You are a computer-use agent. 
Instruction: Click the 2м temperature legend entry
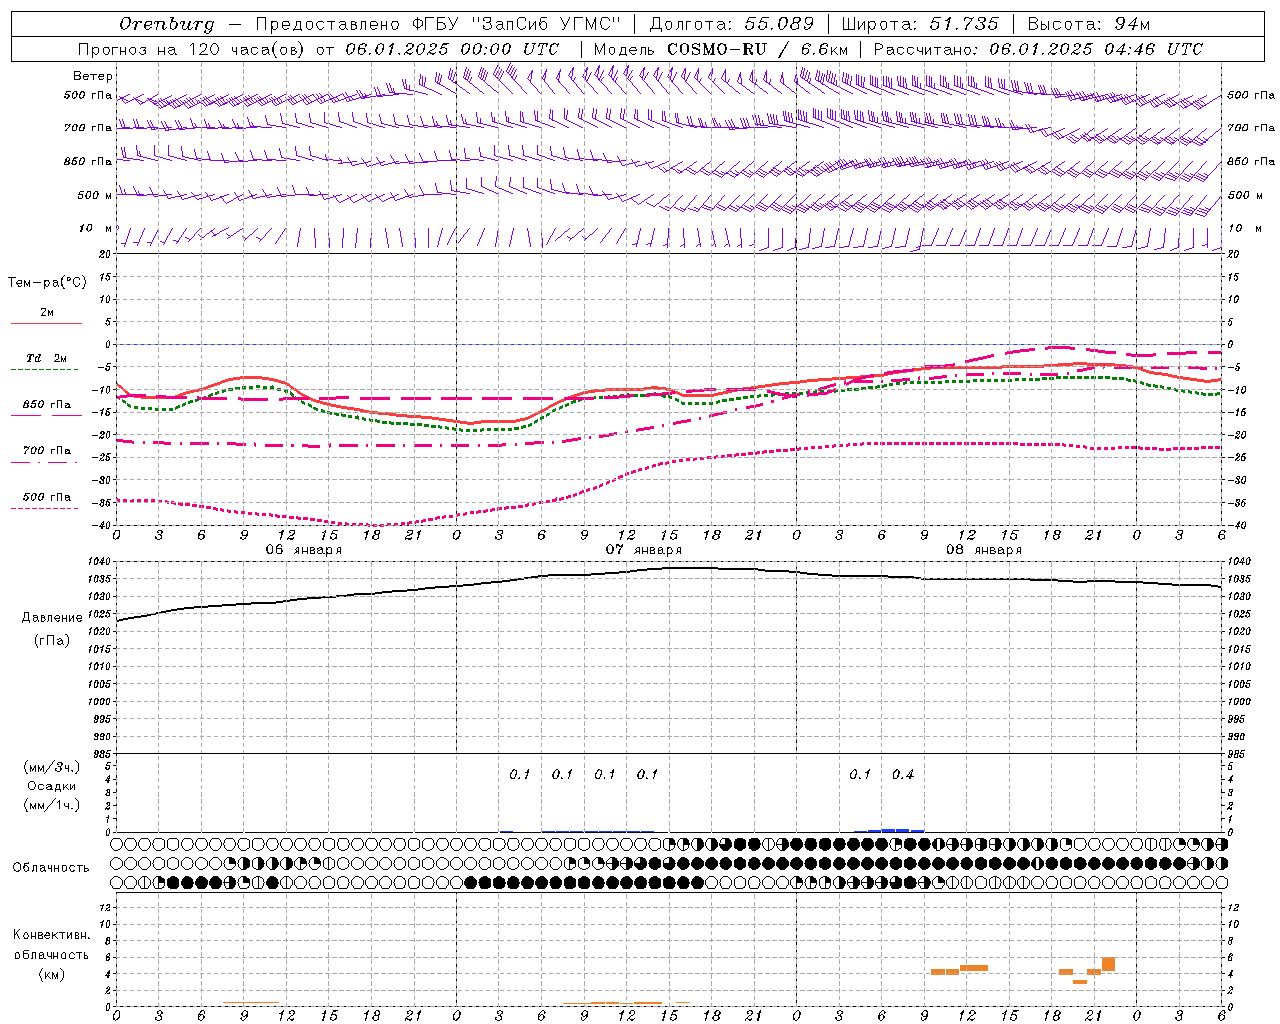(46, 313)
